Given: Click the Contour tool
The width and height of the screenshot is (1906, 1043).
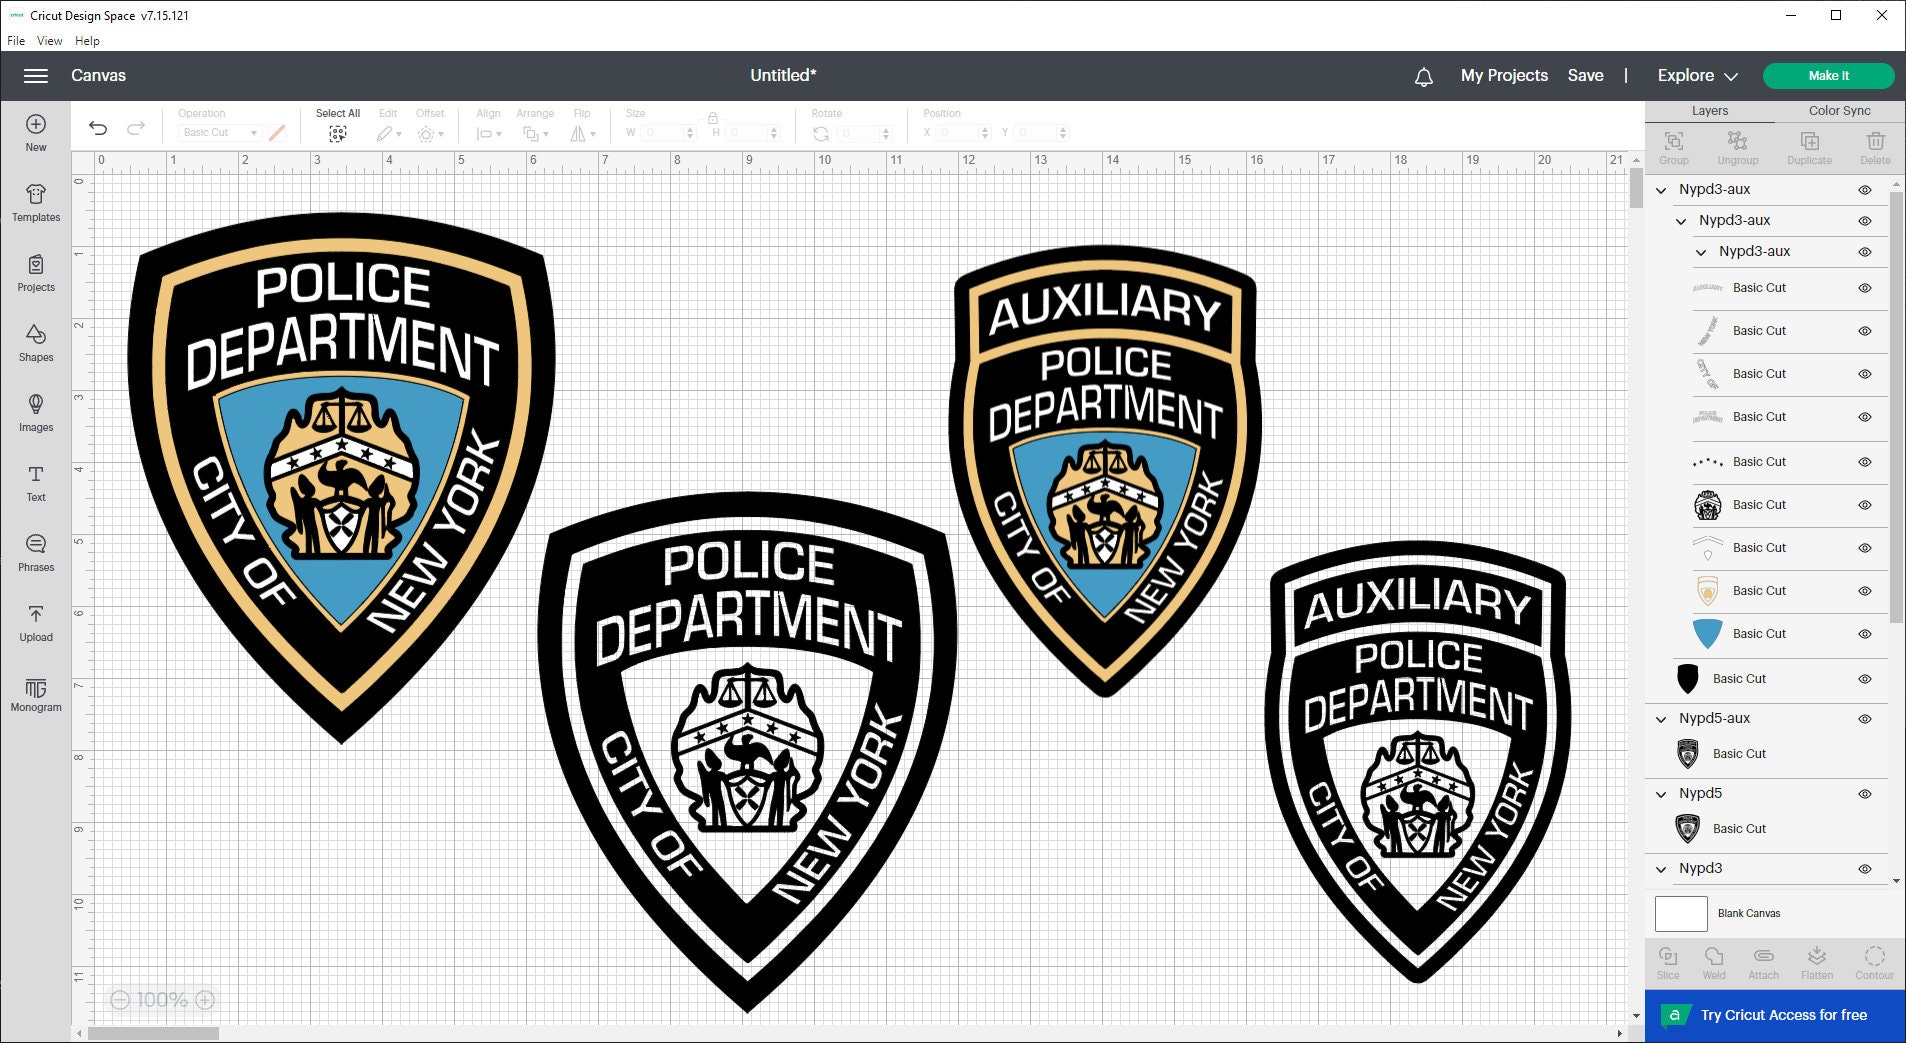Looking at the screenshot, I should (x=1875, y=963).
